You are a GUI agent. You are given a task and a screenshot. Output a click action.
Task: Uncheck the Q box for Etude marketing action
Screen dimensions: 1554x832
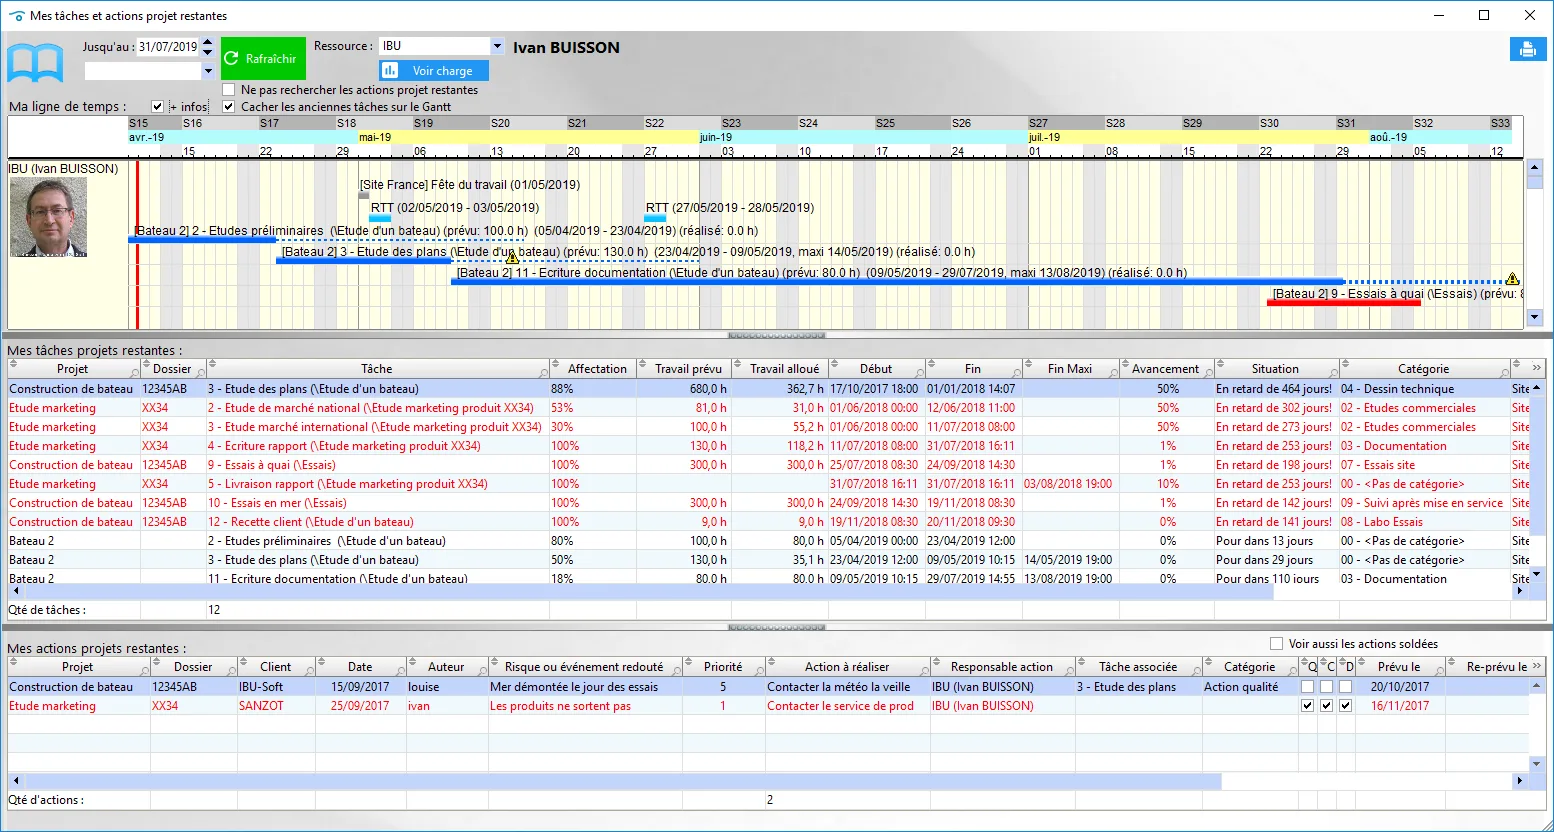click(x=1307, y=706)
